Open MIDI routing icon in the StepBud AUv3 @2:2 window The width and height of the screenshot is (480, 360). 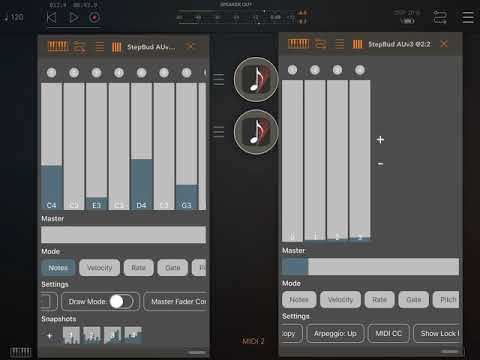click(x=320, y=44)
